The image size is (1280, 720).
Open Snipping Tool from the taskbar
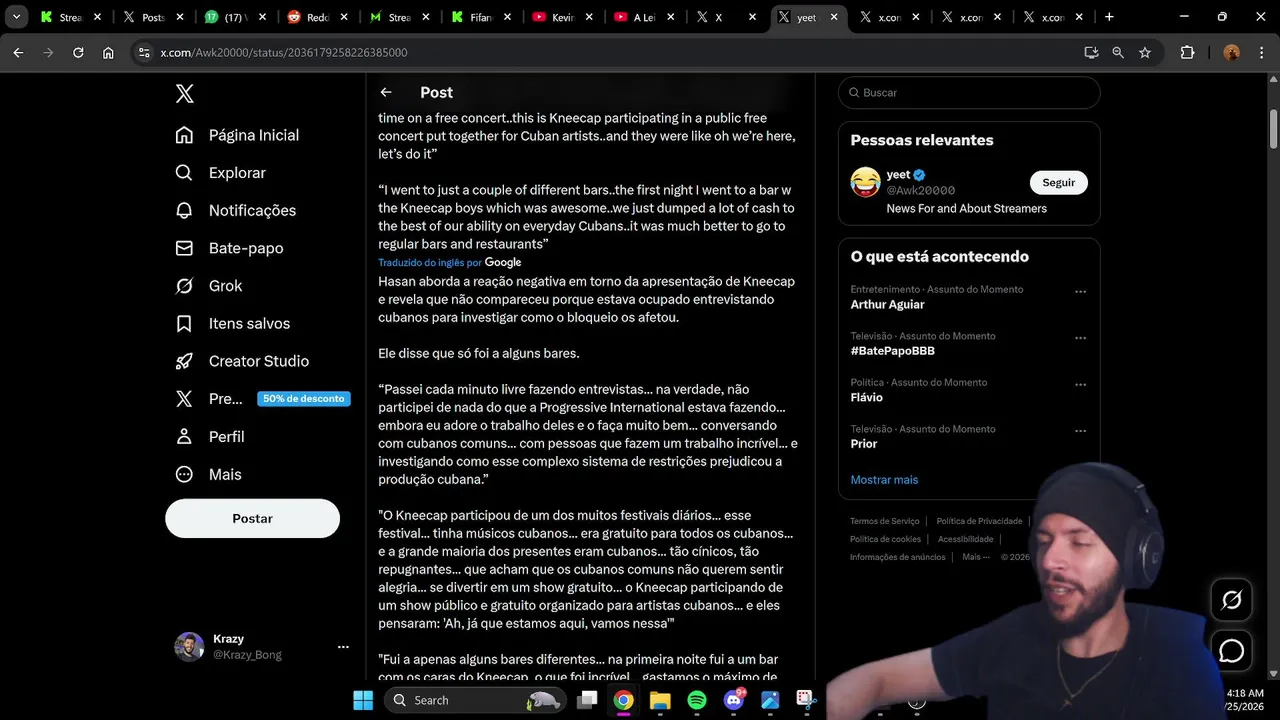806,700
